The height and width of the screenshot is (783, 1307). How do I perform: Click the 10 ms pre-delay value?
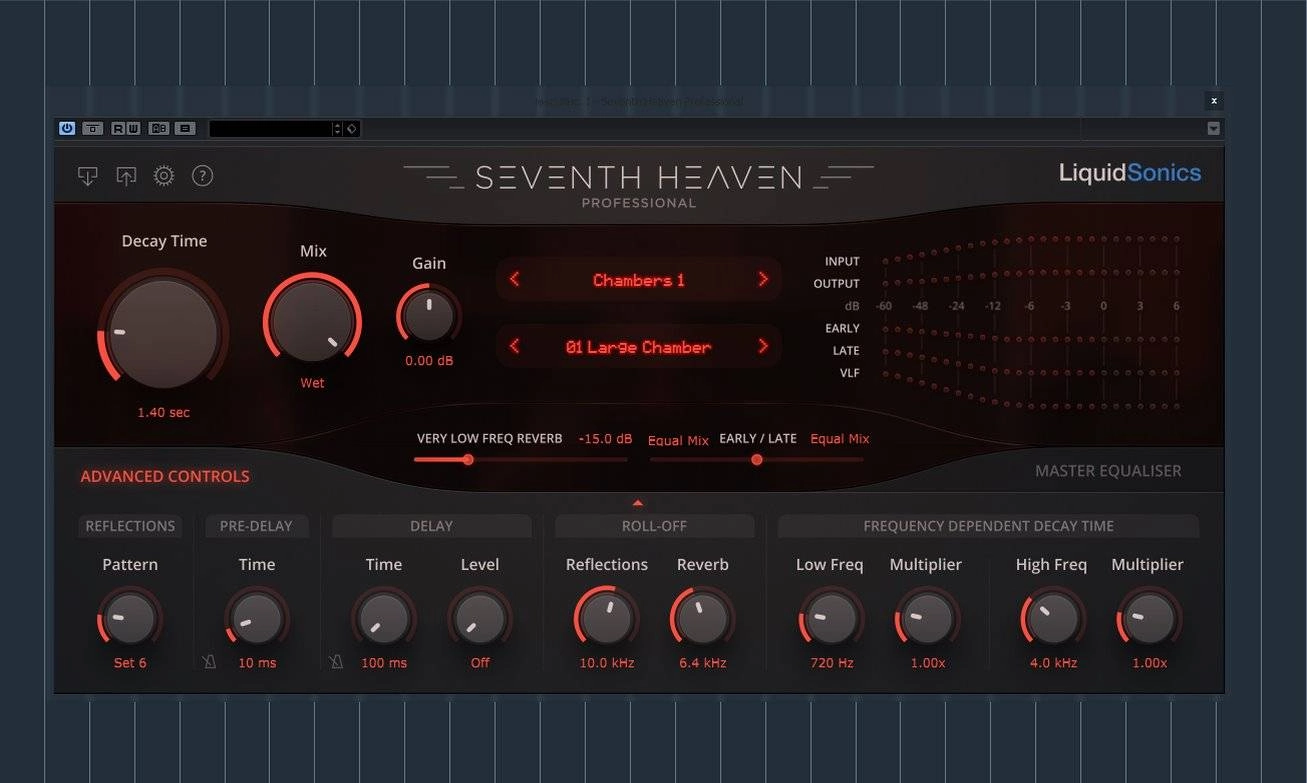click(257, 663)
